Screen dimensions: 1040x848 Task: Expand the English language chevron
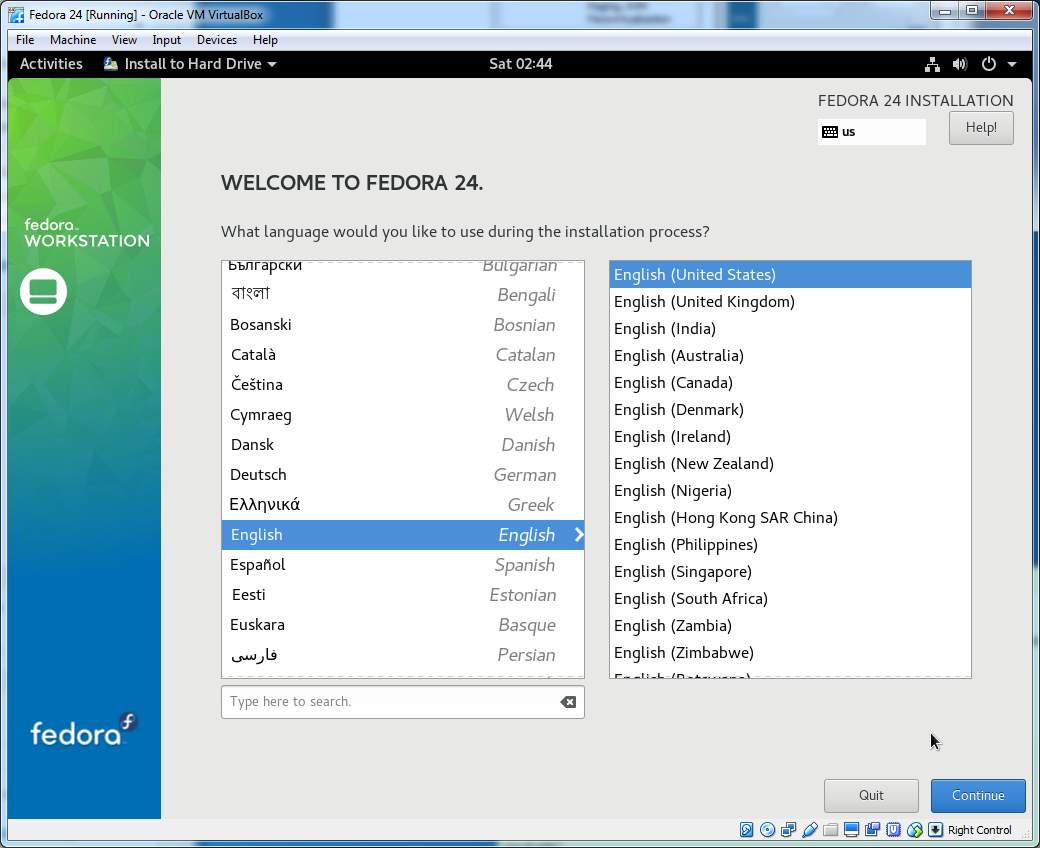pos(578,534)
